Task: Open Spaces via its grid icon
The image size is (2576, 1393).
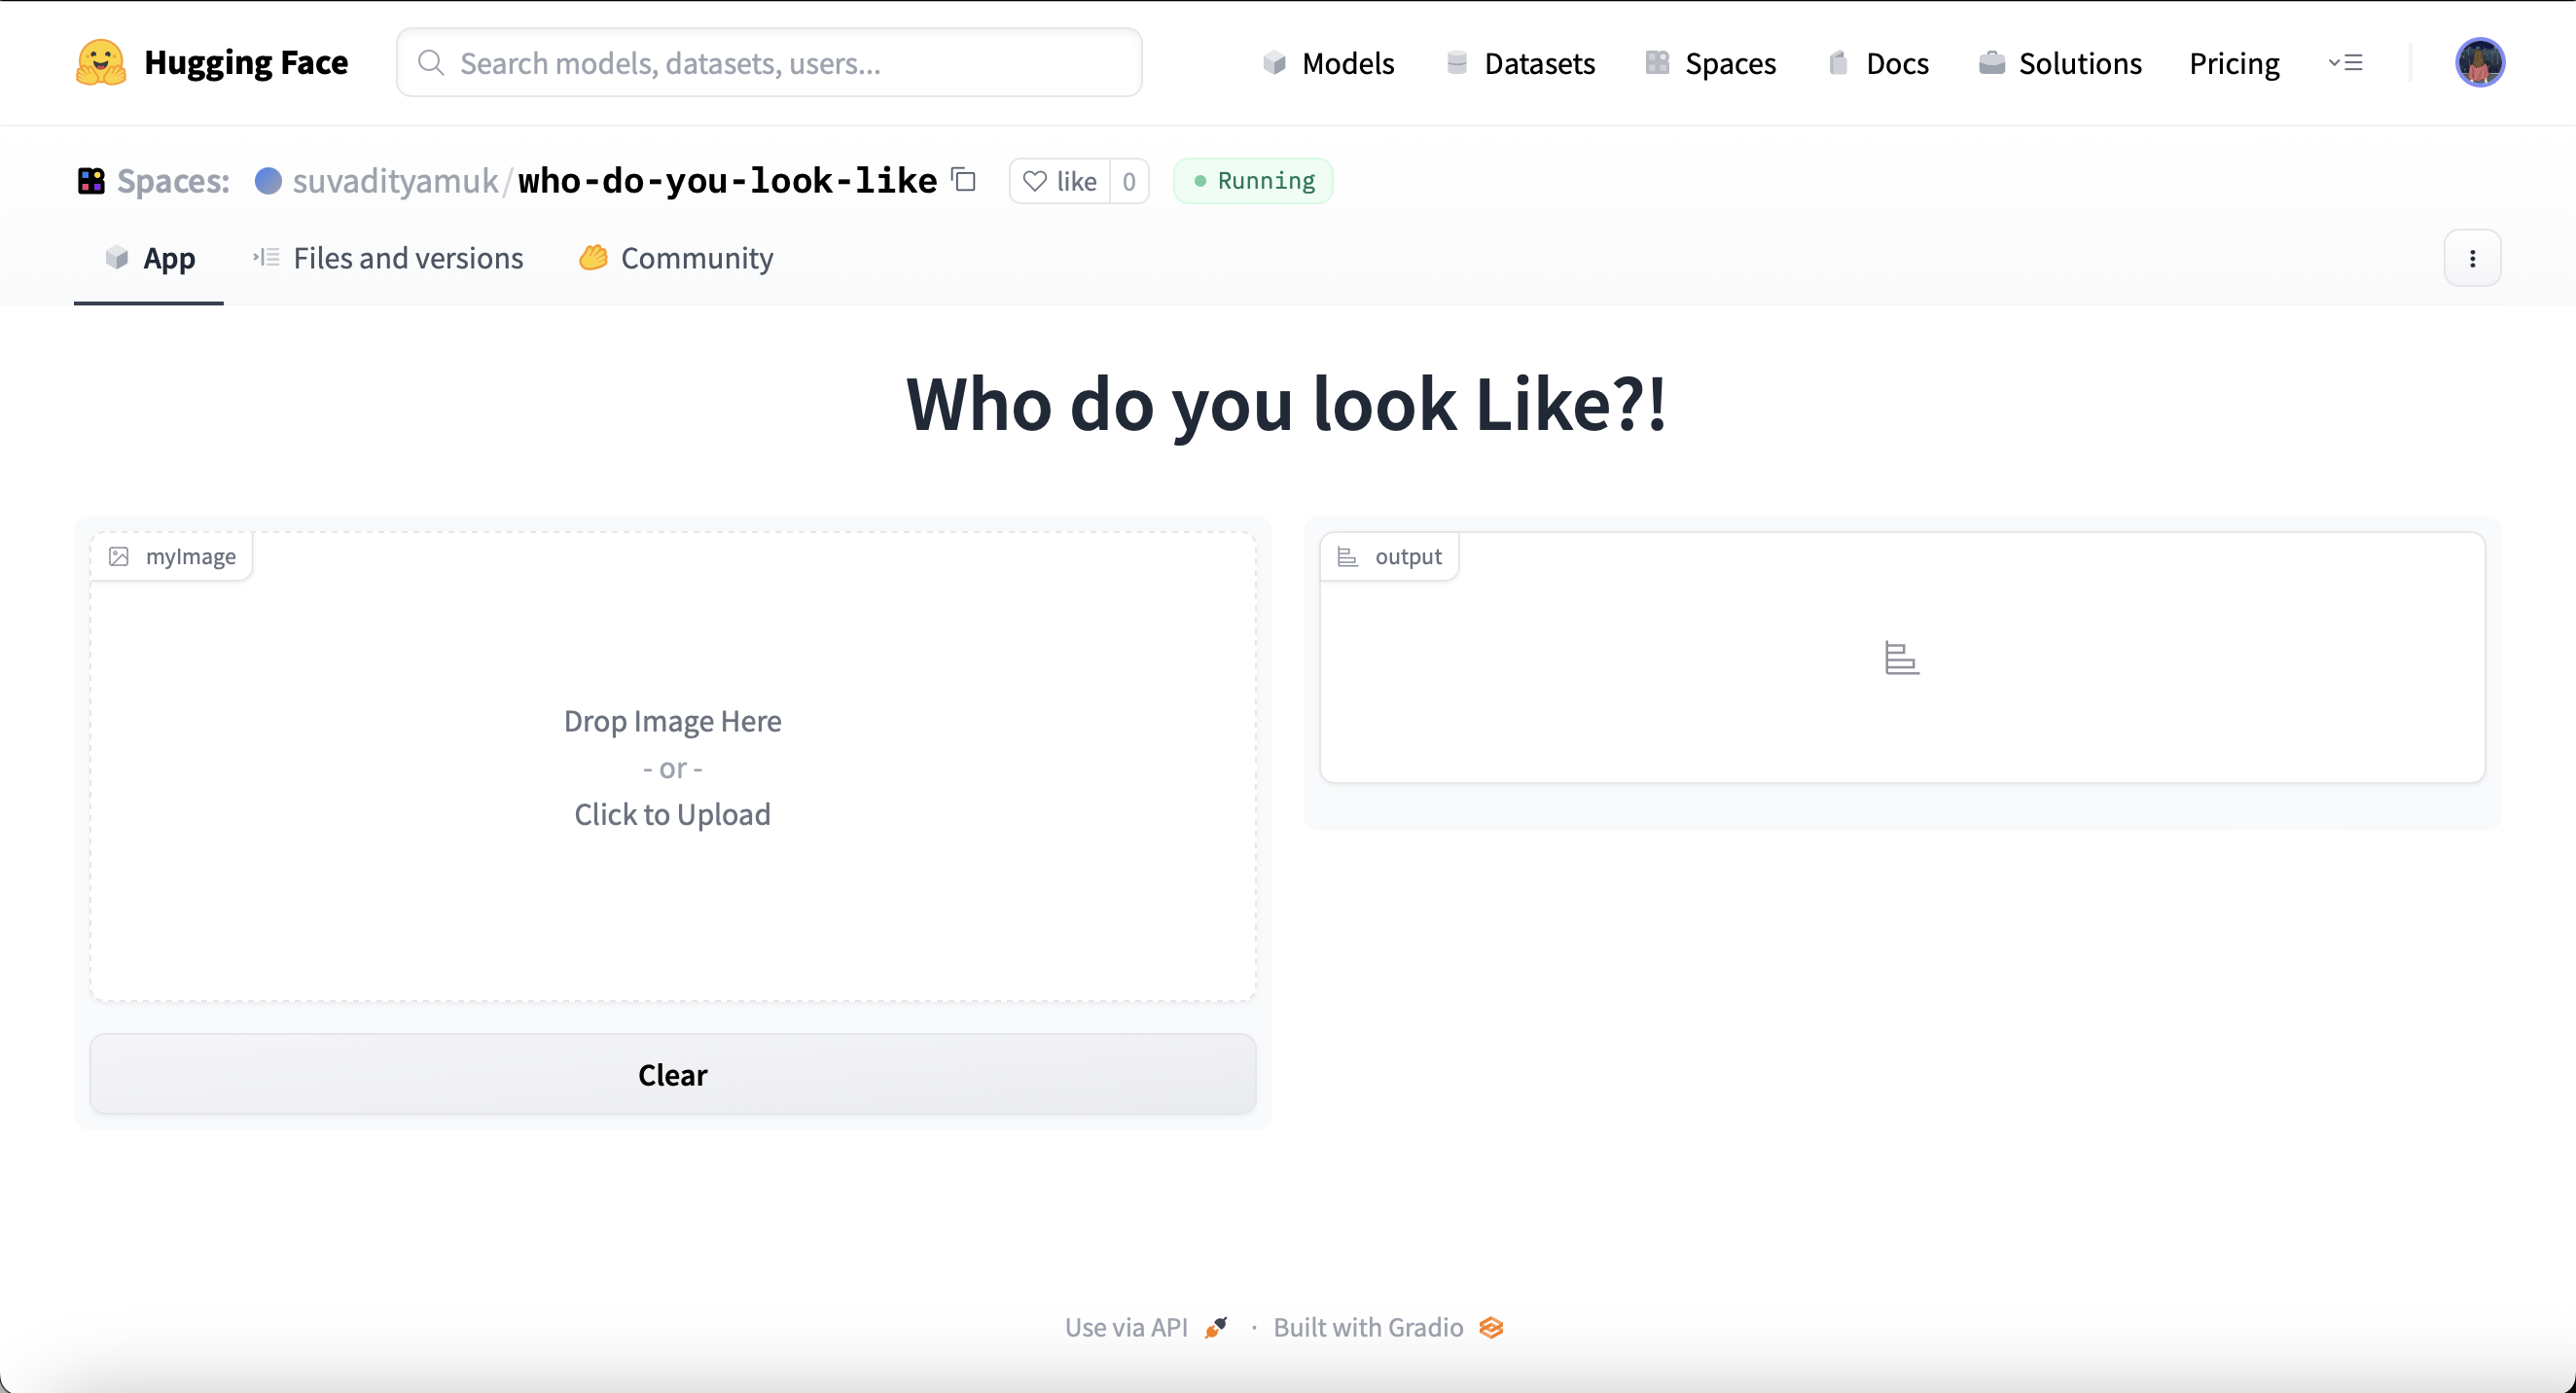Action: point(1658,62)
